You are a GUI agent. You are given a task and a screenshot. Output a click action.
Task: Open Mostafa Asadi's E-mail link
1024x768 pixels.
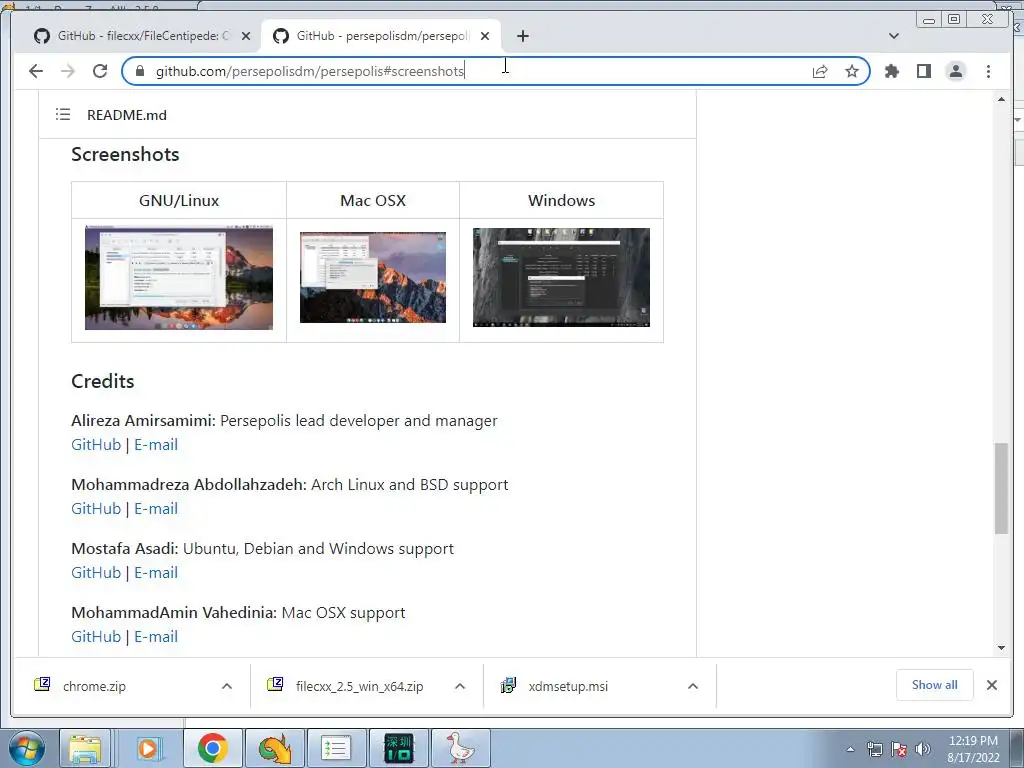tap(156, 573)
